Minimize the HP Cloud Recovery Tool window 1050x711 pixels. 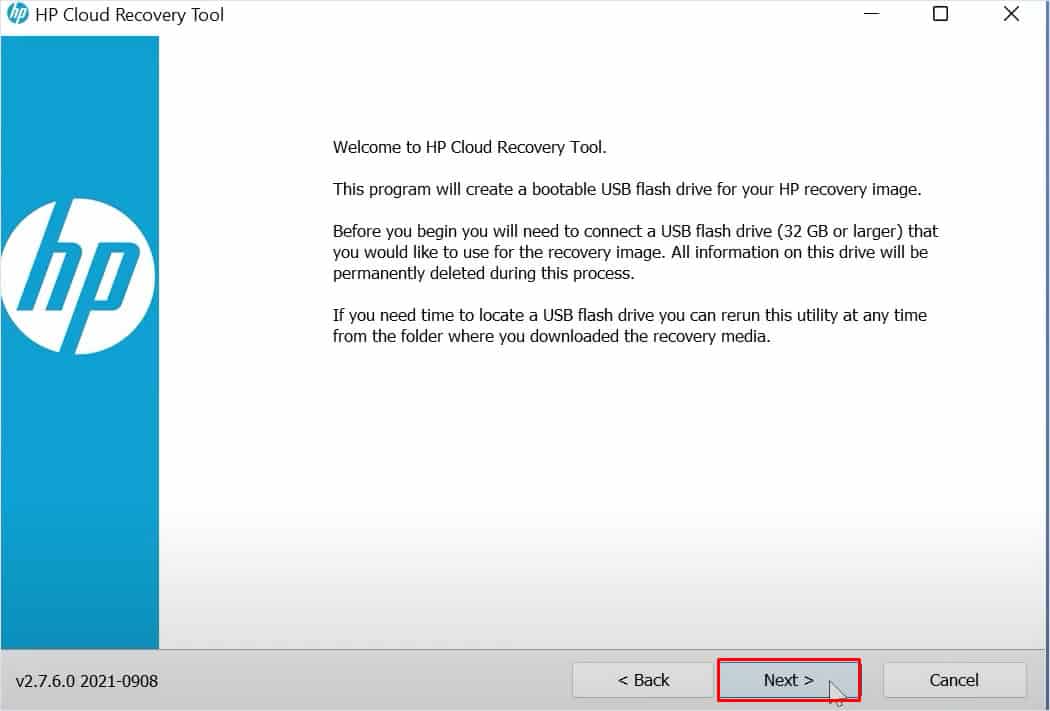[x=871, y=14]
